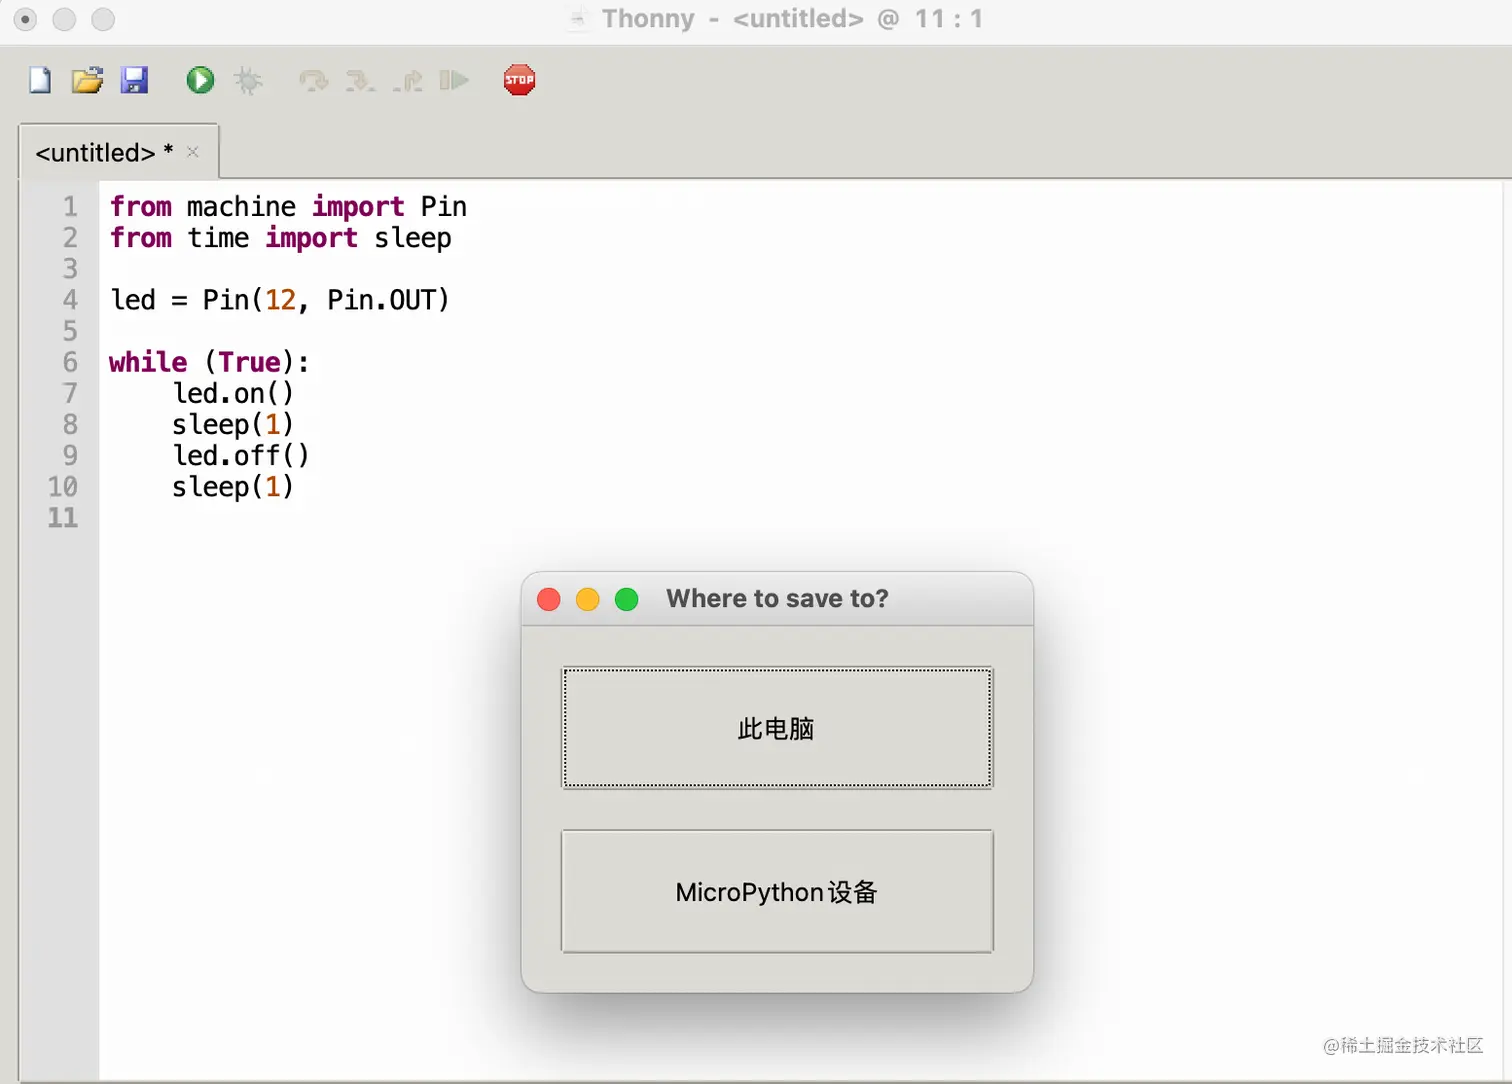Click 'sleep(1)' on line 8
This screenshot has width=1512, height=1084.
click(233, 424)
